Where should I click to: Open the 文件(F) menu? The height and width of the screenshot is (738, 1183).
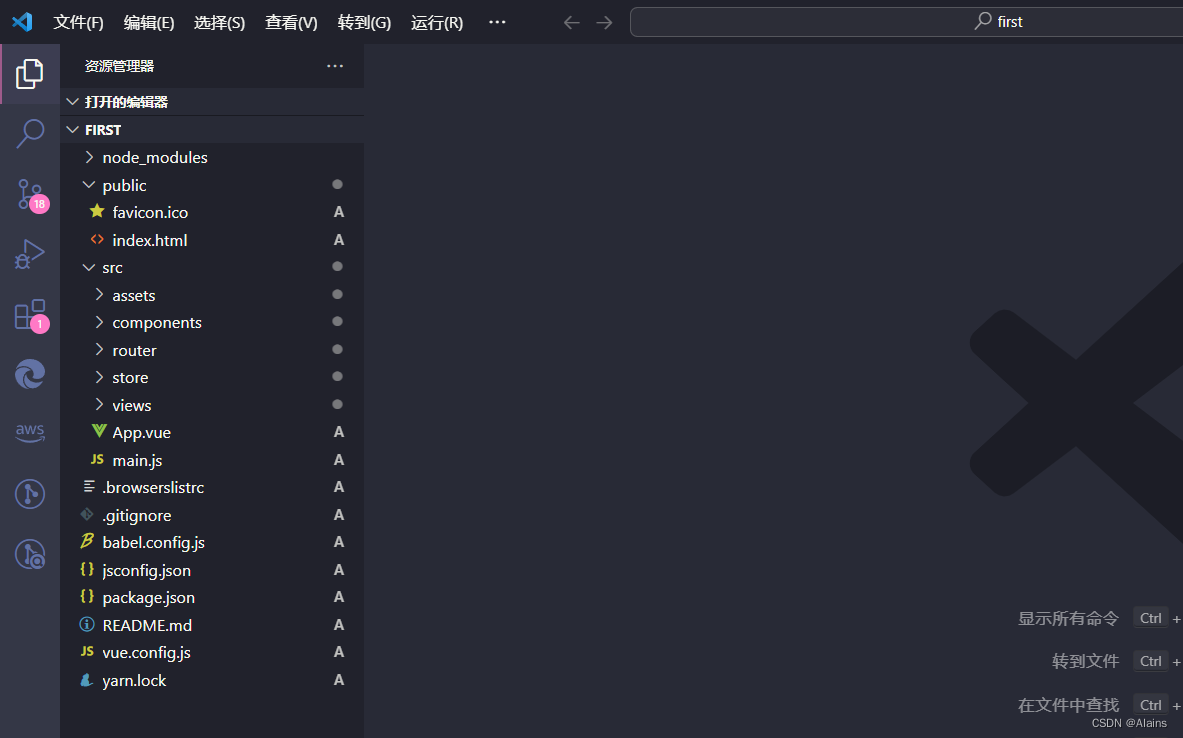coord(78,21)
